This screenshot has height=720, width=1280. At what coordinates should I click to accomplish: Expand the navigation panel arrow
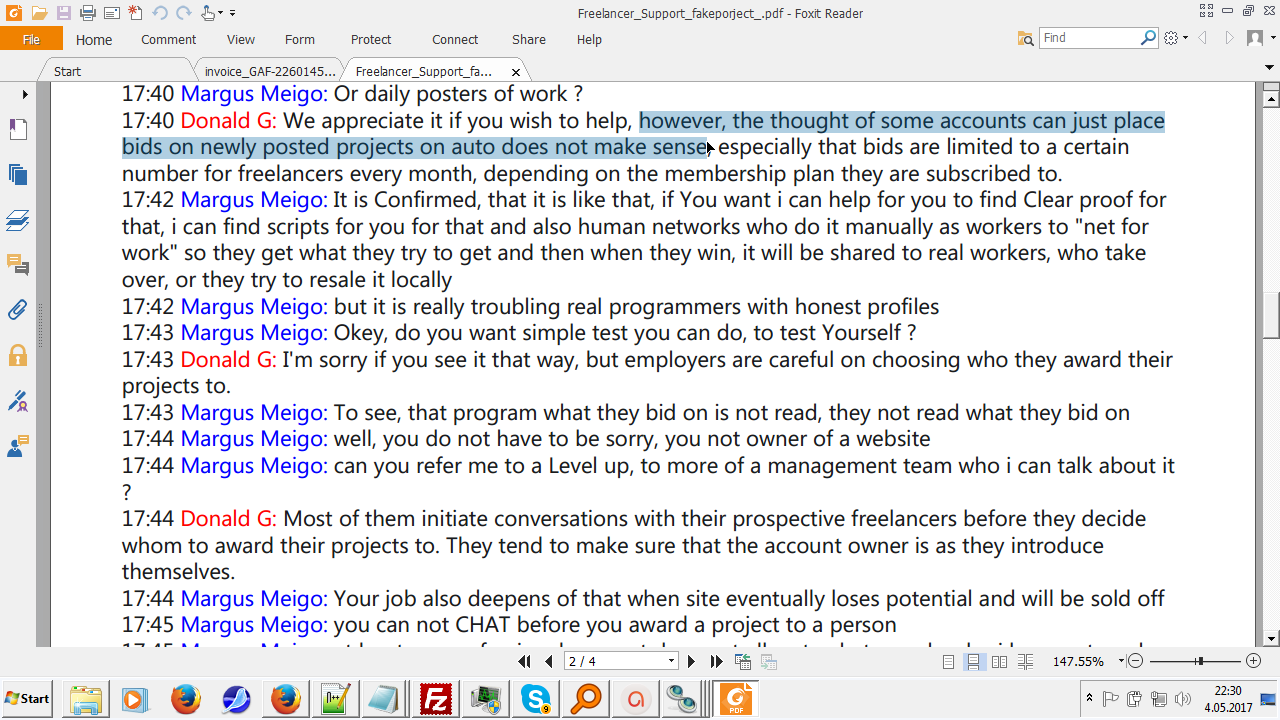[25, 94]
